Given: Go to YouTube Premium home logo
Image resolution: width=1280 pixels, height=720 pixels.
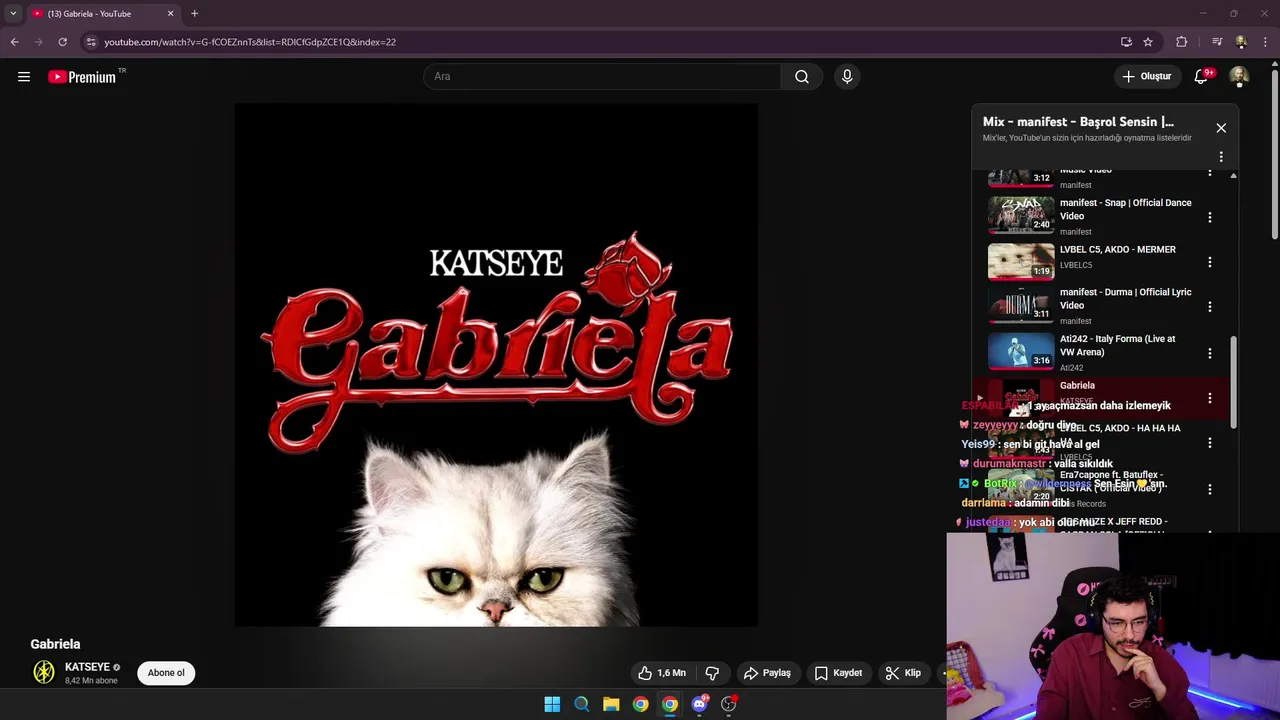Looking at the screenshot, I should [x=82, y=77].
